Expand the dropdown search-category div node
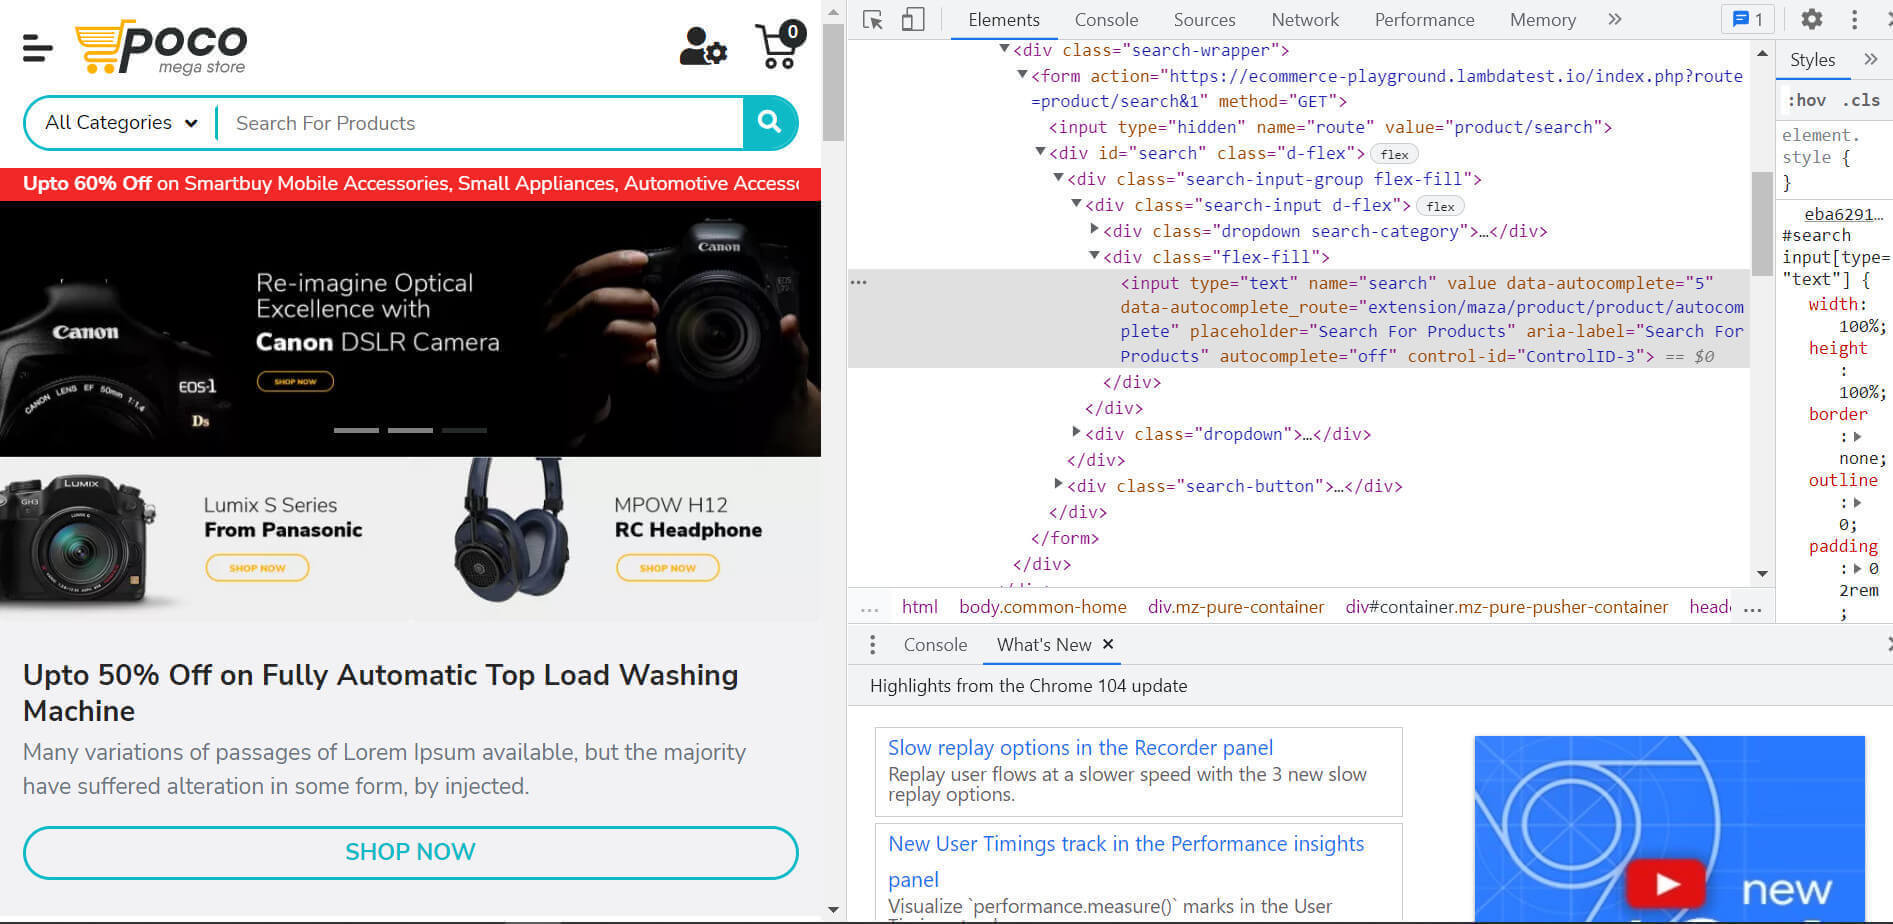 [x=1095, y=231]
